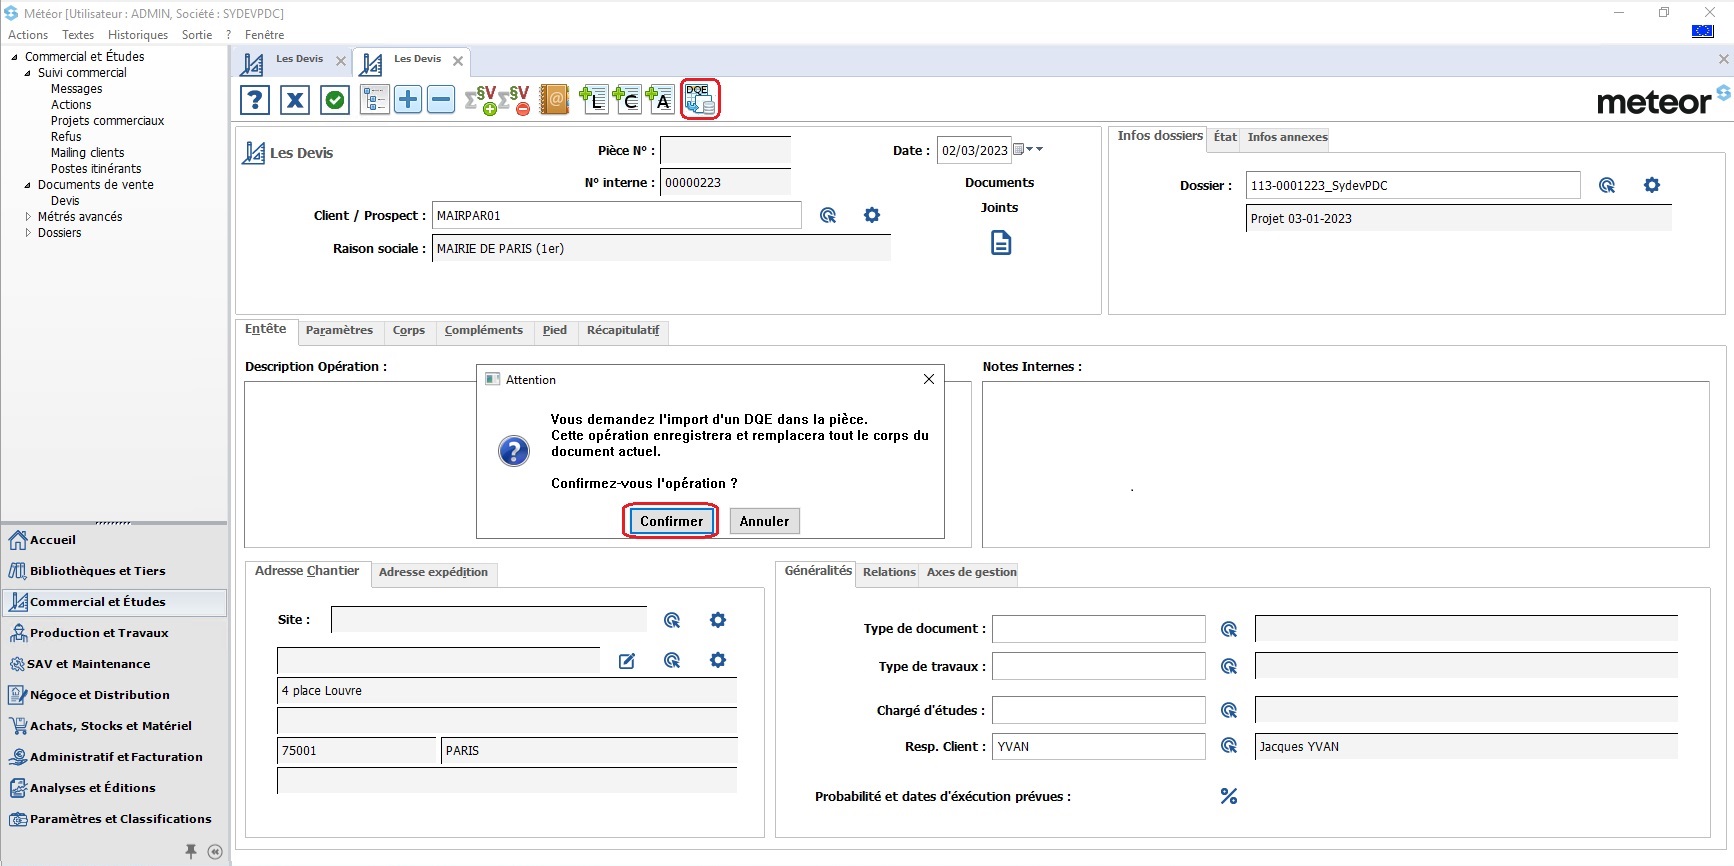Click the Type de document input field
The height and width of the screenshot is (866, 1734).
[1099, 629]
